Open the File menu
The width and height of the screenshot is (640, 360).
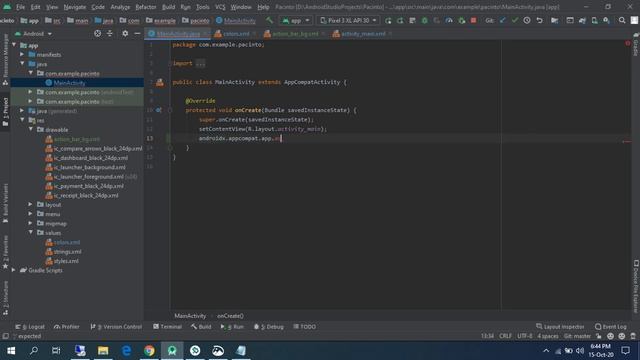point(20,7)
